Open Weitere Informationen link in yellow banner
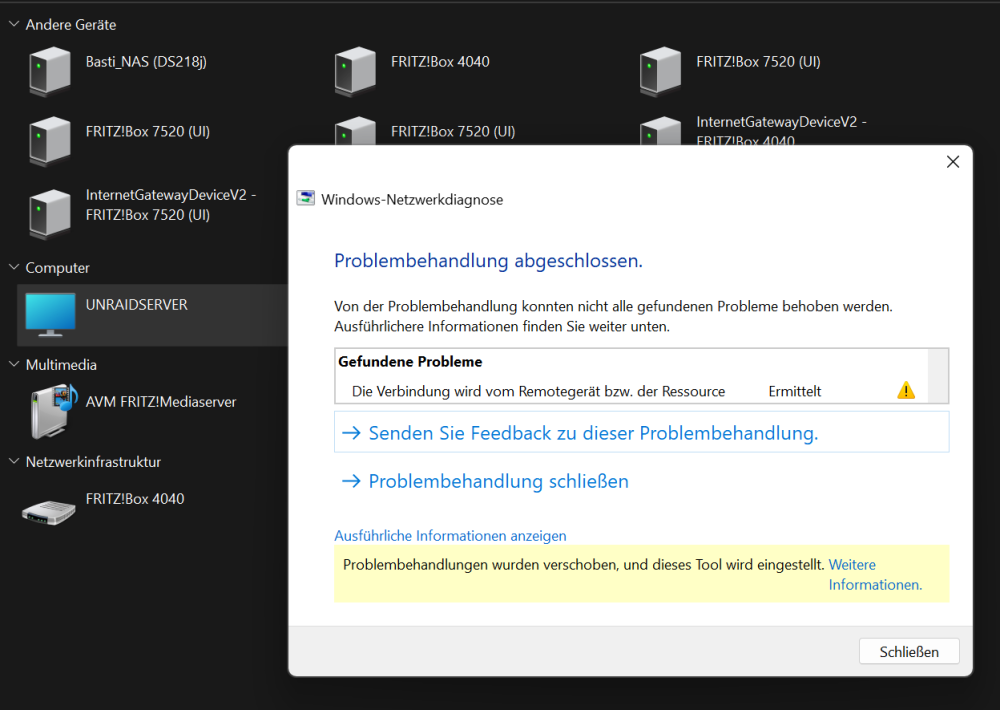Image resolution: width=1000 pixels, height=710 pixels. [875, 575]
